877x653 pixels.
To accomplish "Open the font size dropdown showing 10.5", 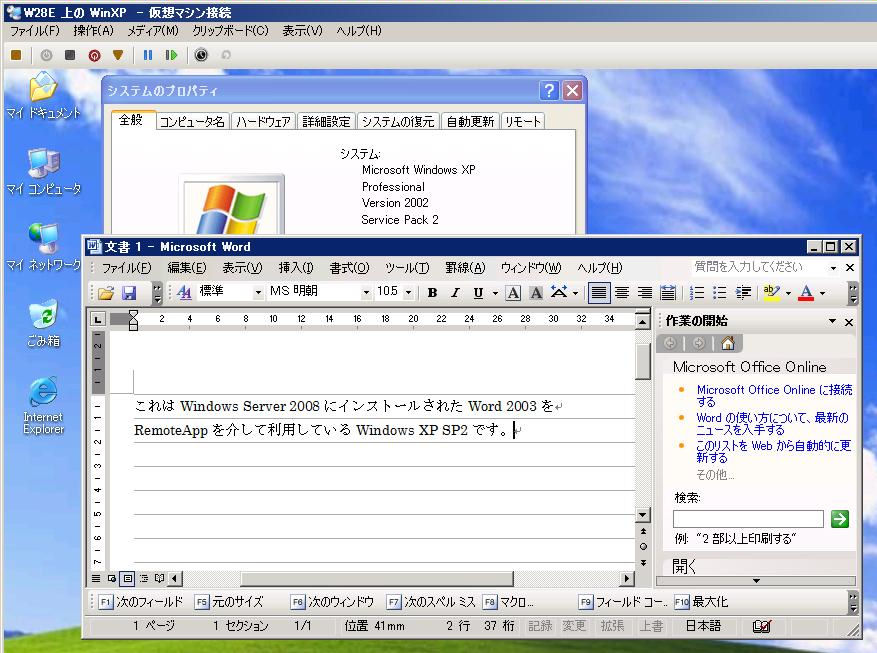I will (x=408, y=292).
